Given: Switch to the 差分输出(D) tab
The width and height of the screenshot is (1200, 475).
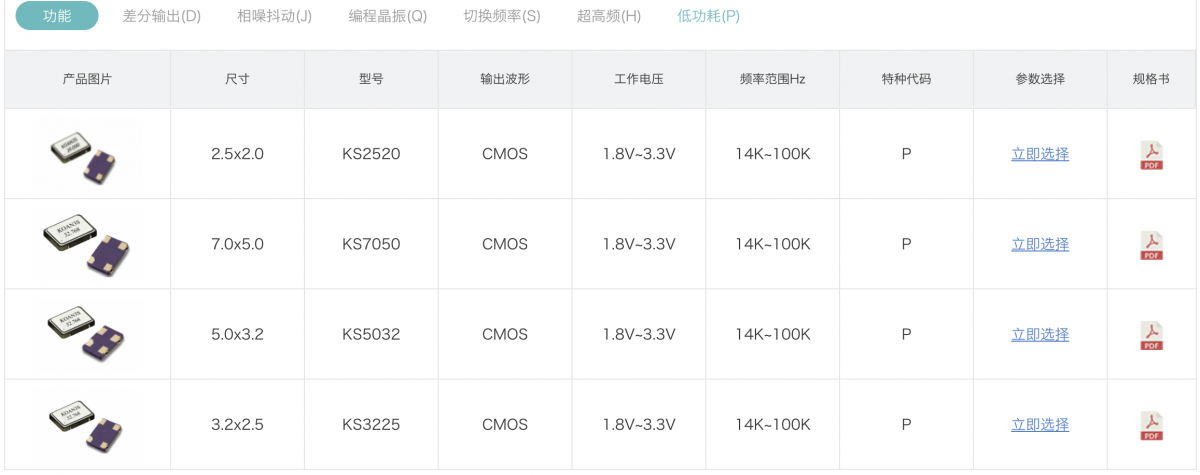Looking at the screenshot, I should [161, 16].
